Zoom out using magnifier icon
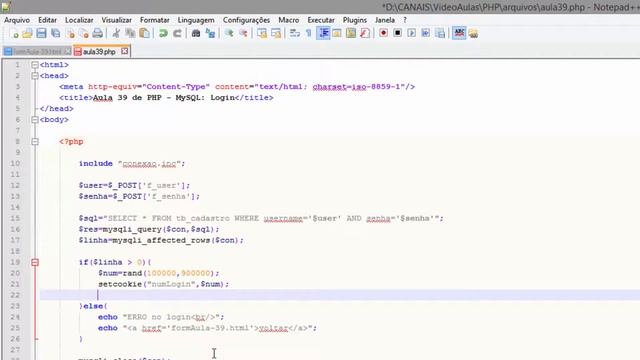 pos(243,33)
